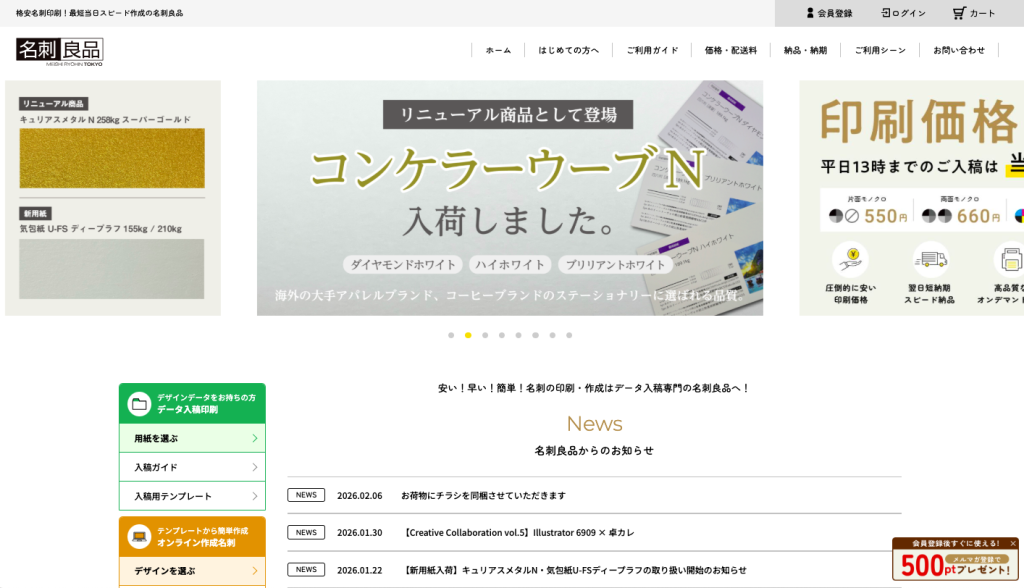Image resolution: width=1024 pixels, height=588 pixels.
Task: Click the yen coin hand icon
Action: [850, 260]
